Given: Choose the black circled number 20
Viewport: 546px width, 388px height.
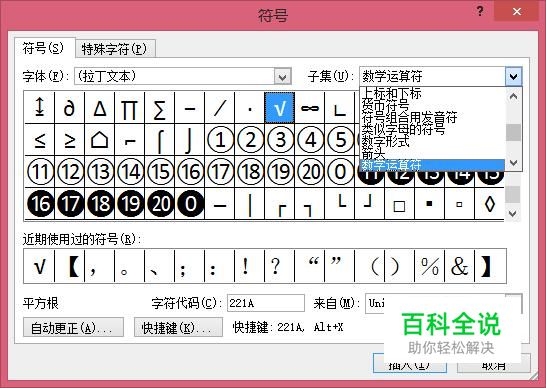Looking at the screenshot, I should pos(159,204).
